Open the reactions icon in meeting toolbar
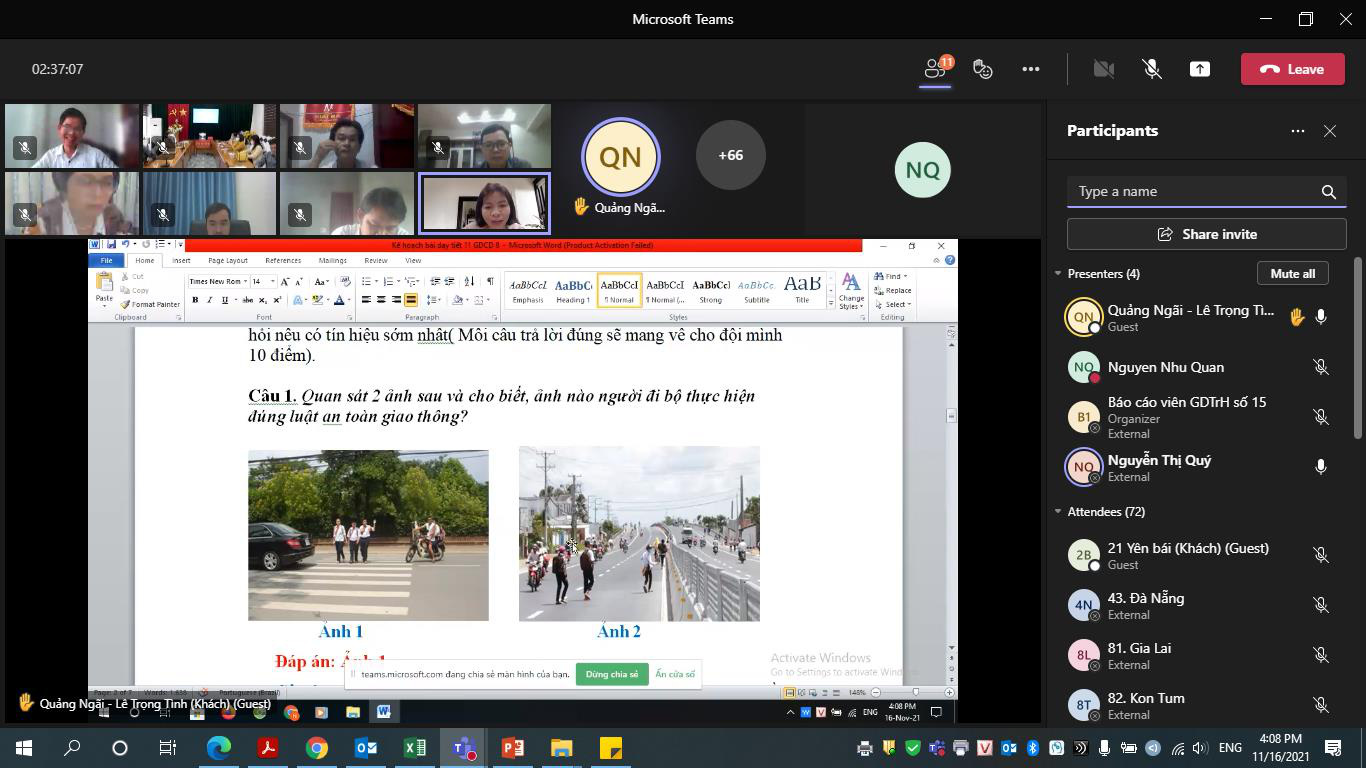This screenshot has width=1366, height=768. click(983, 69)
